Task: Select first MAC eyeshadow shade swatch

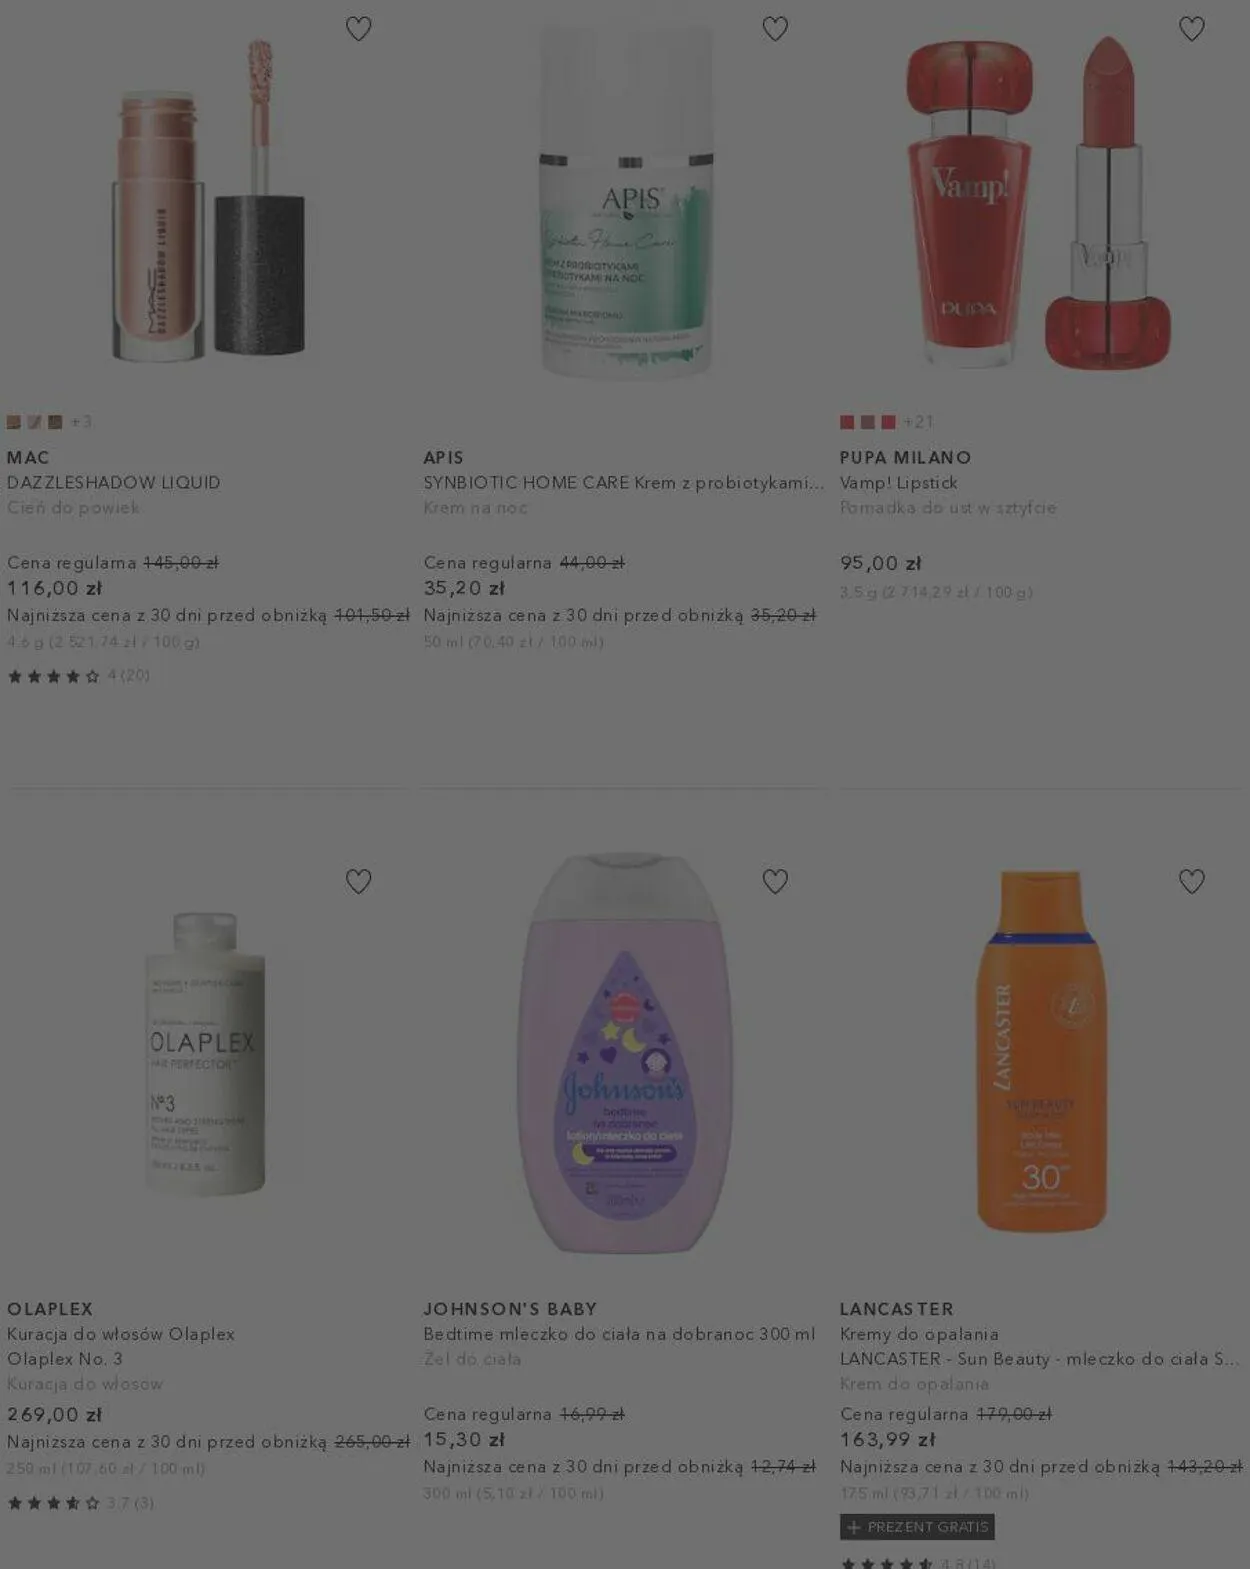Action: (x=14, y=422)
